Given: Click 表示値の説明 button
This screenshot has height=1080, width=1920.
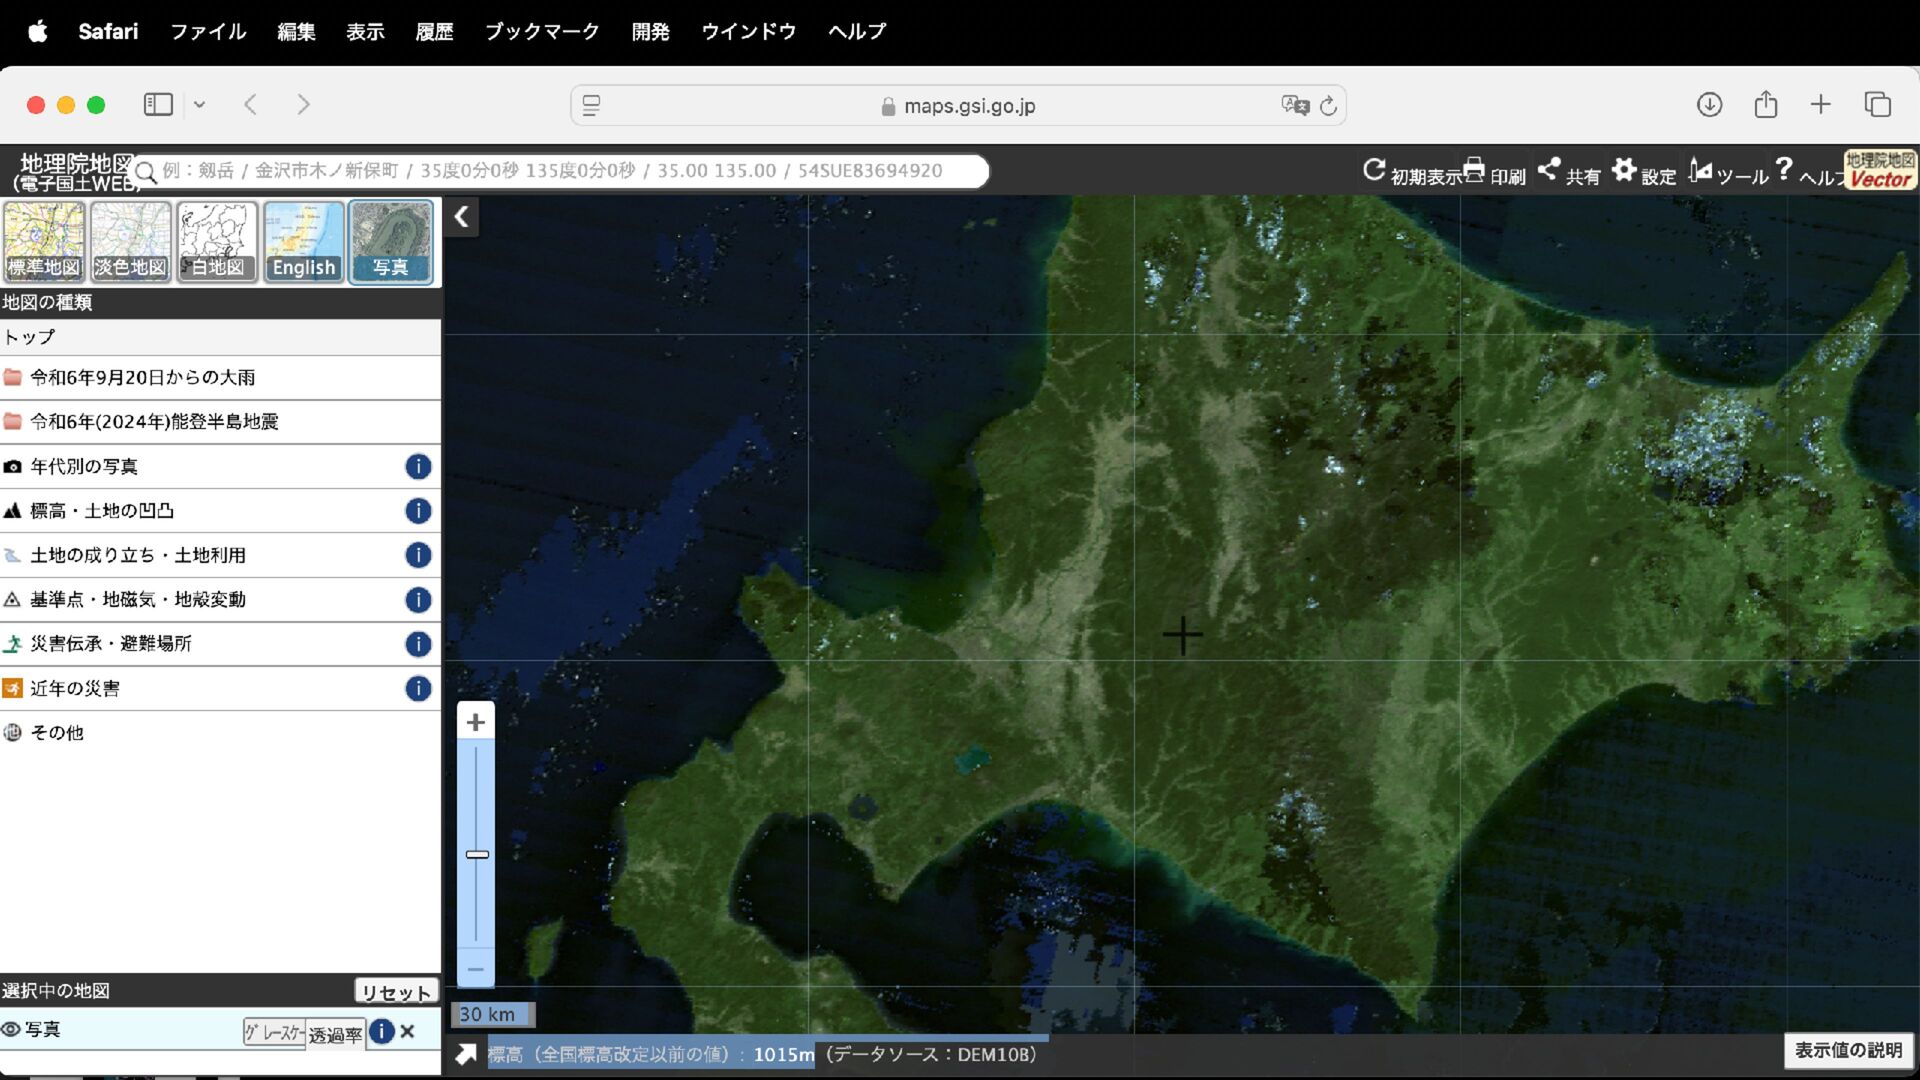Looking at the screenshot, I should (1847, 1050).
